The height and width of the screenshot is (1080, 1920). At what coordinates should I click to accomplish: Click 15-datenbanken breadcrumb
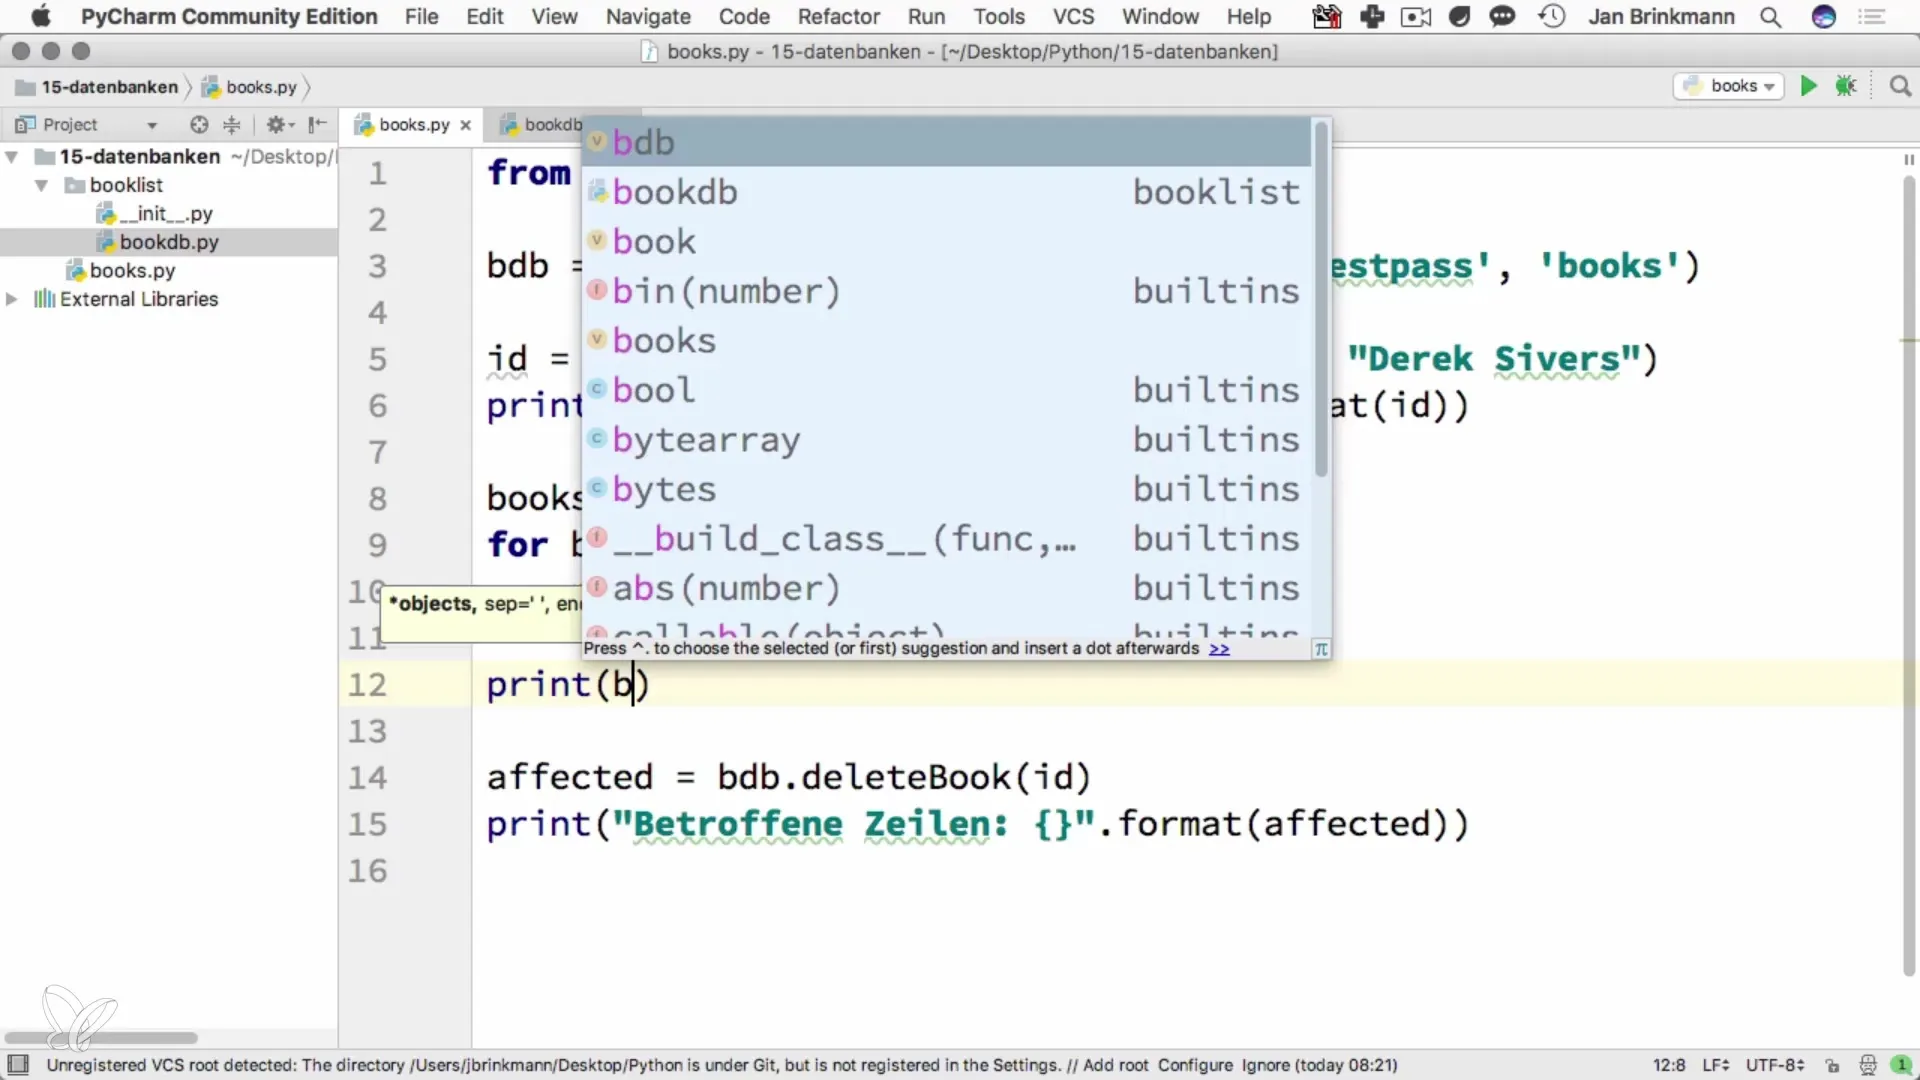tap(98, 87)
